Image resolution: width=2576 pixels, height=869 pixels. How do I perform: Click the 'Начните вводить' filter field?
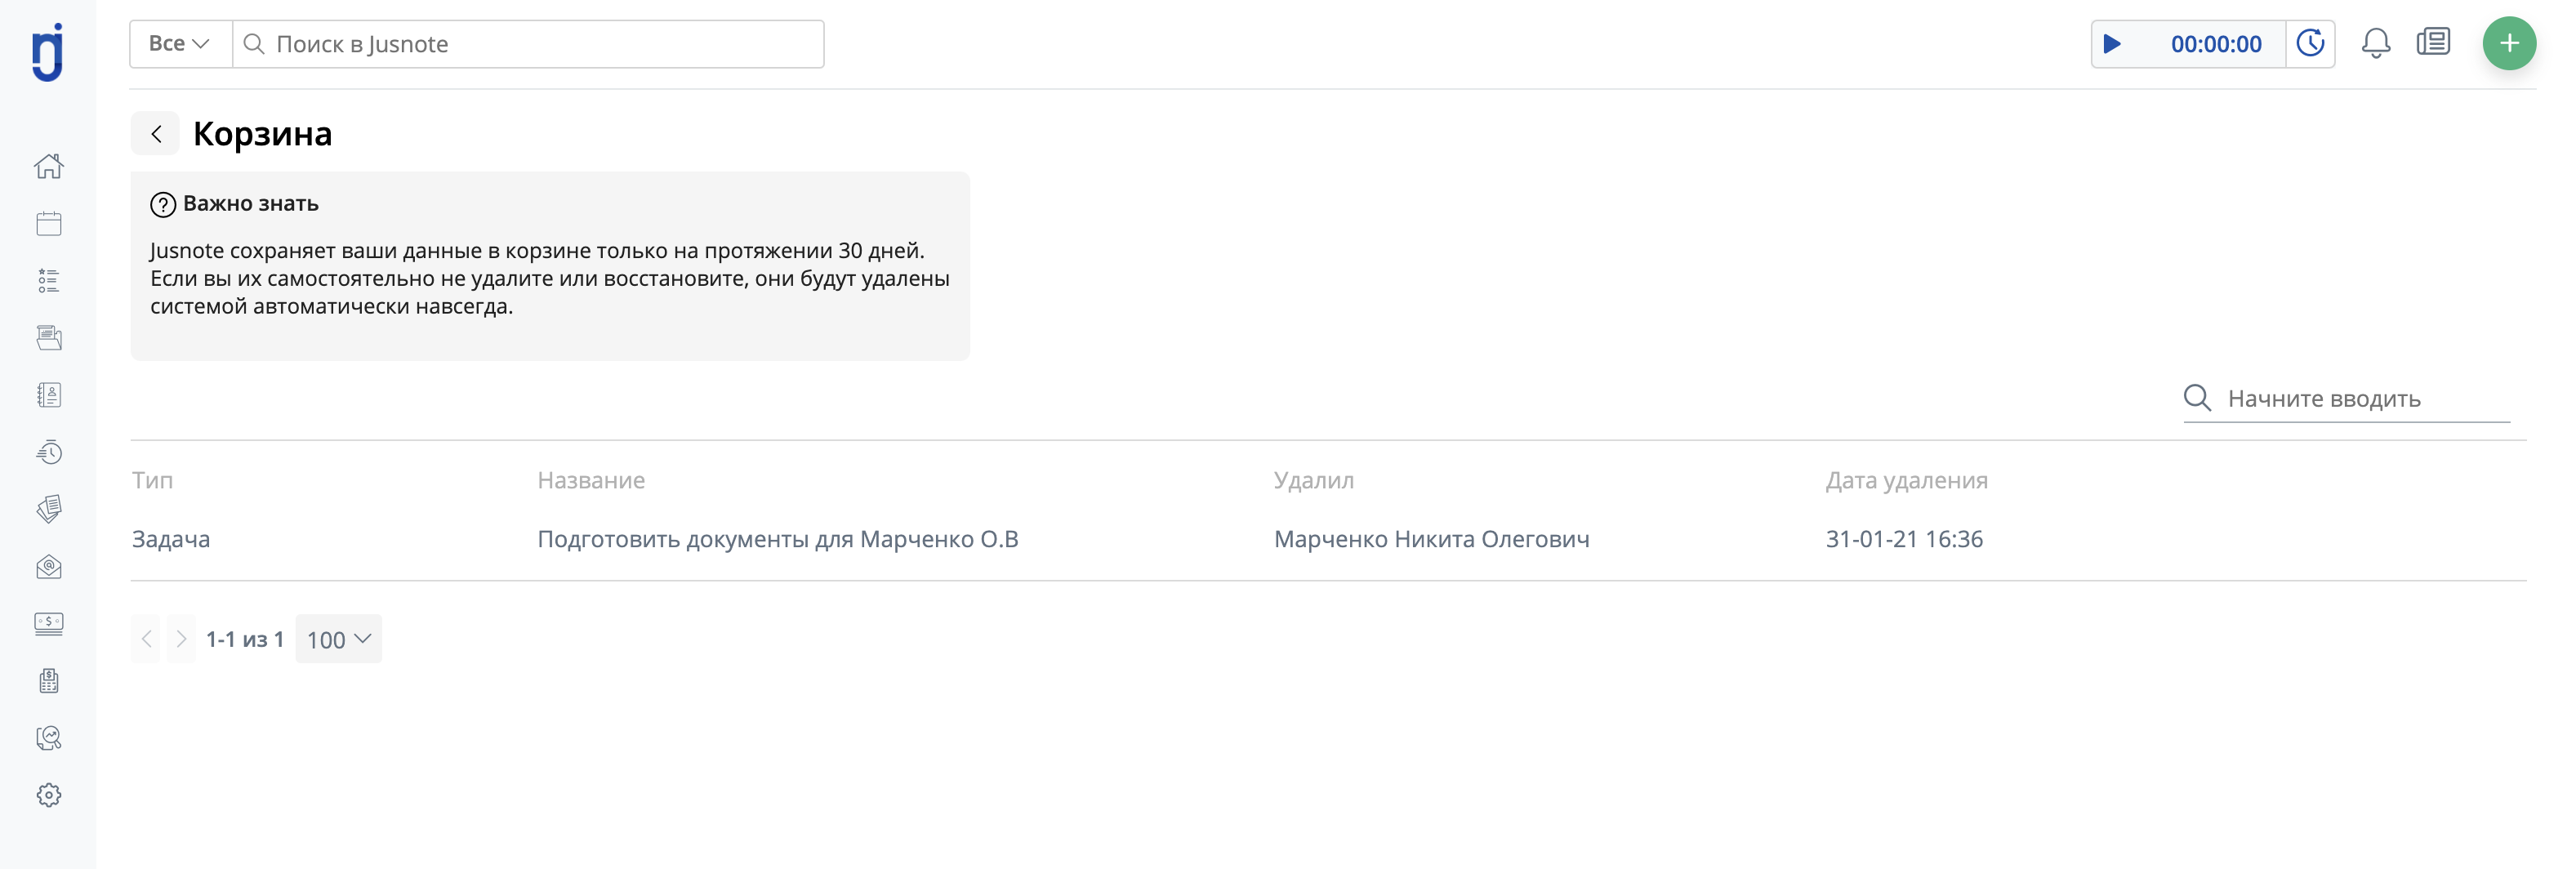2346,398
